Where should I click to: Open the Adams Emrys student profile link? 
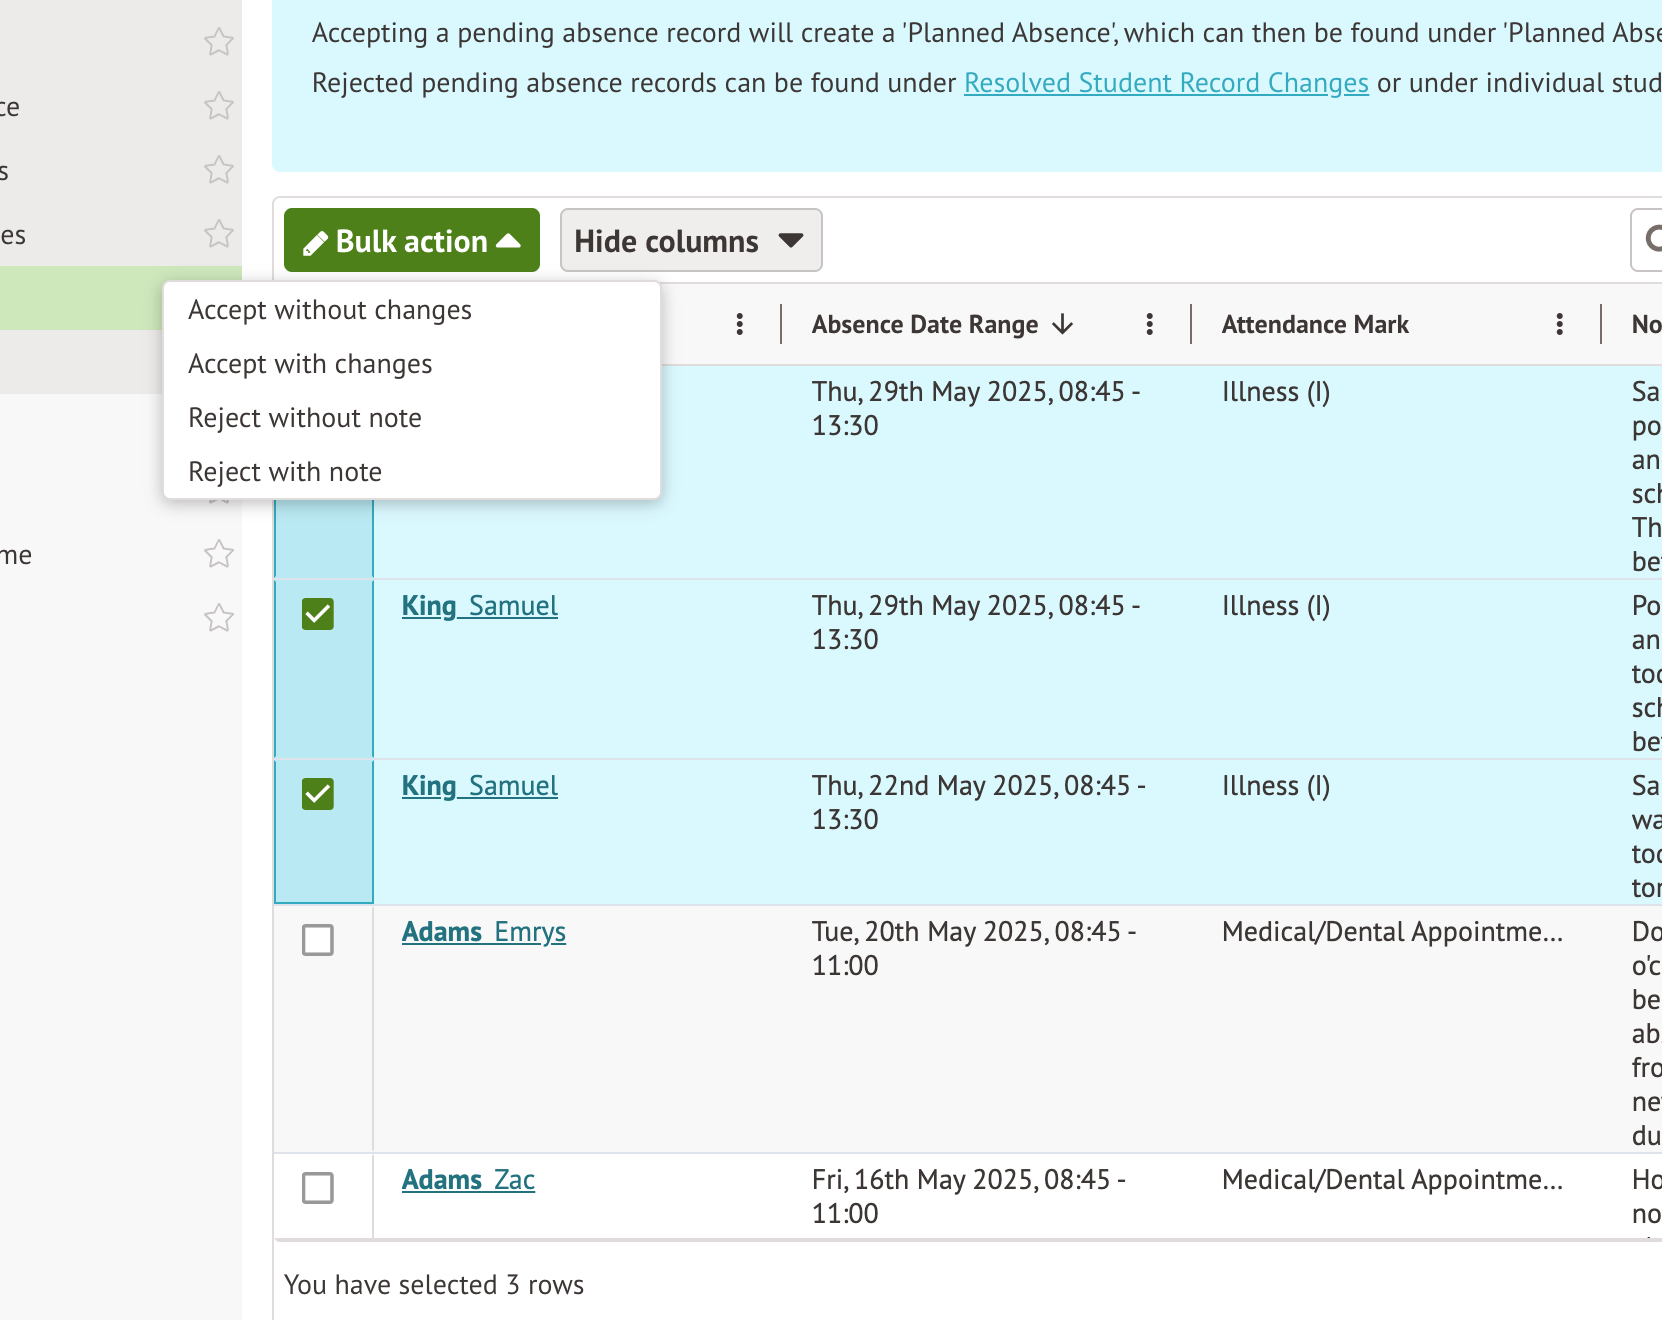(x=483, y=932)
